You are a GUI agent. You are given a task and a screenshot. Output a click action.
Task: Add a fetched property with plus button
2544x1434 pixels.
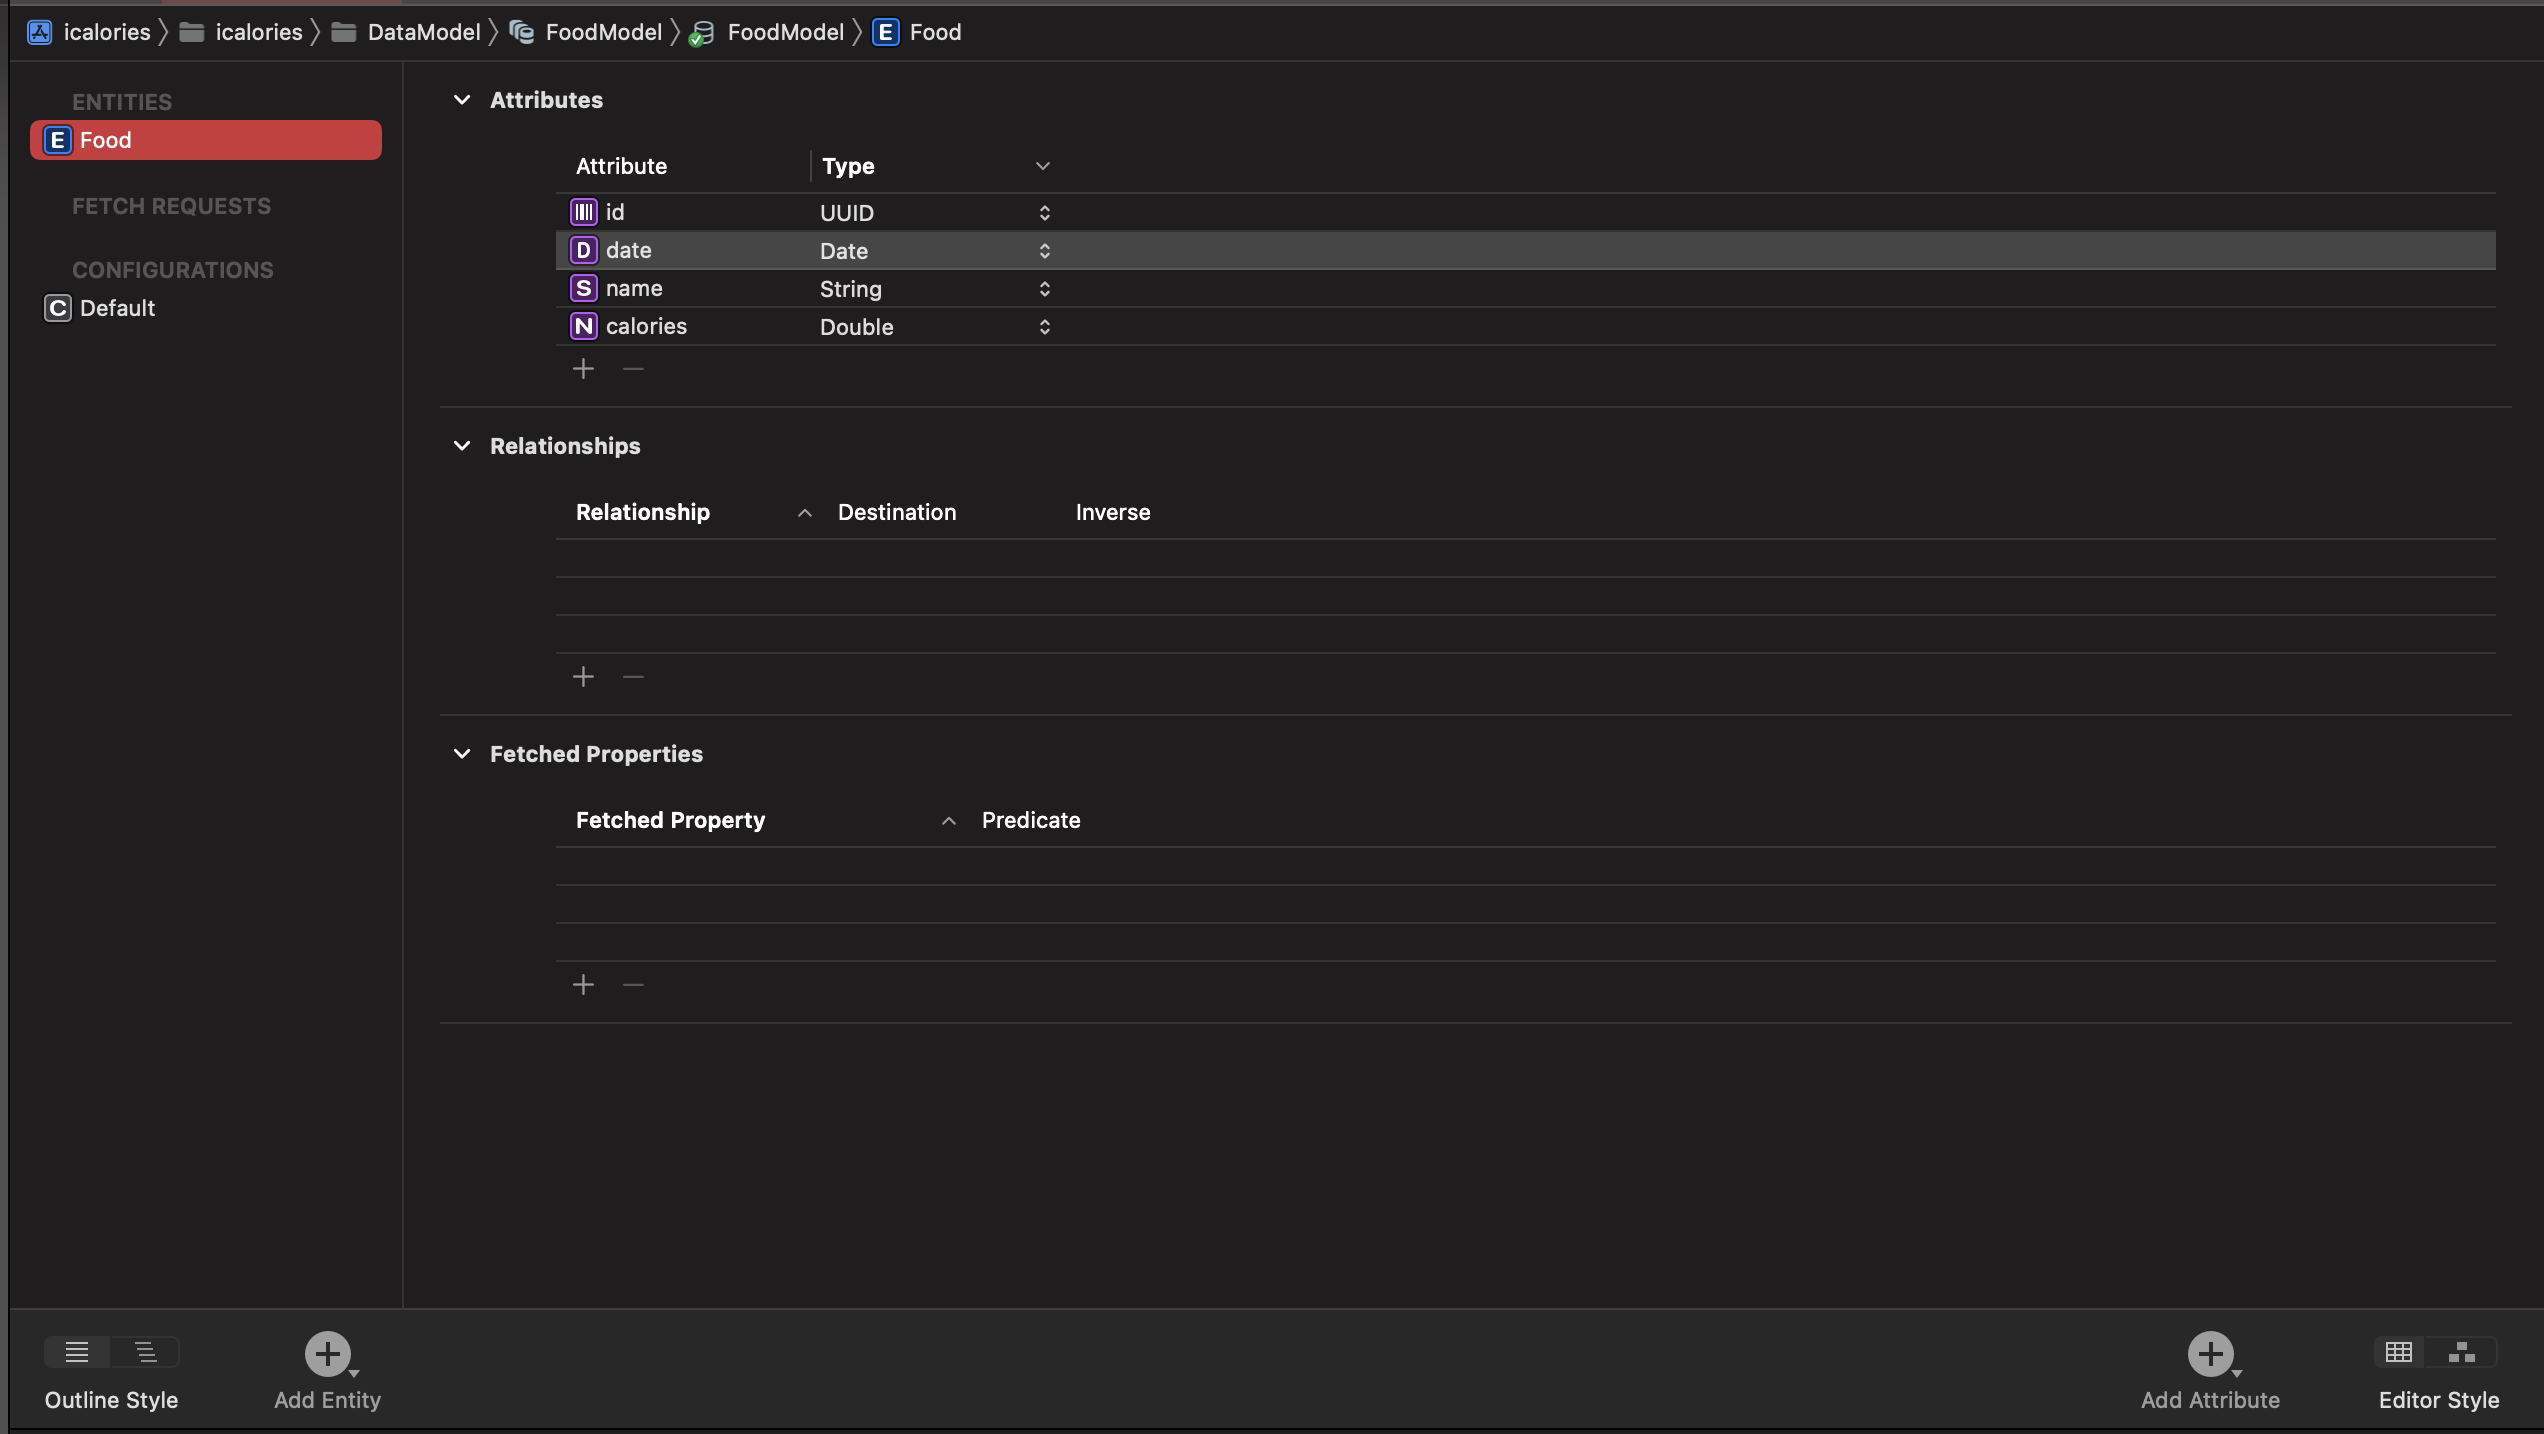(583, 985)
